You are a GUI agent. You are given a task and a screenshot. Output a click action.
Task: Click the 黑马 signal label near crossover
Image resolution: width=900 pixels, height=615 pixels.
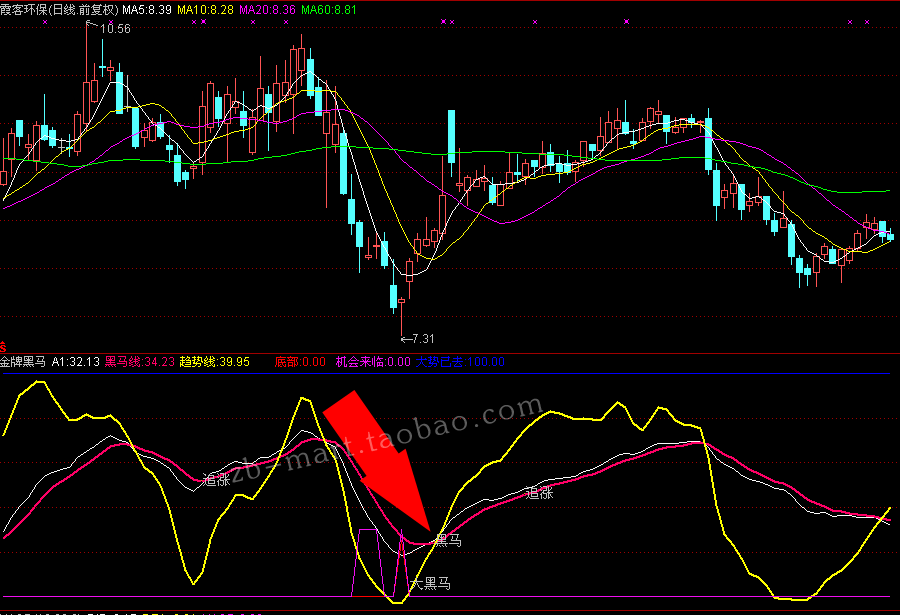[448, 540]
